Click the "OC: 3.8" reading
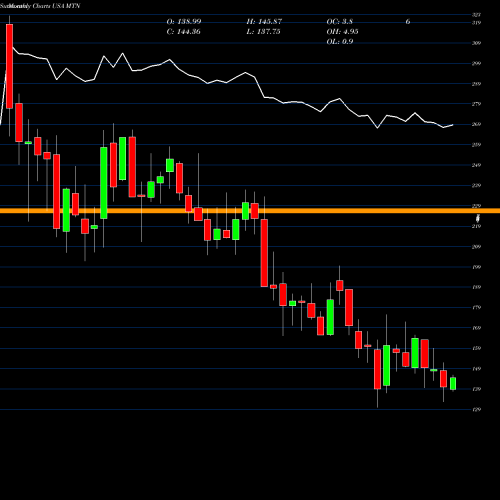The height and width of the screenshot is (500, 500). [339, 22]
